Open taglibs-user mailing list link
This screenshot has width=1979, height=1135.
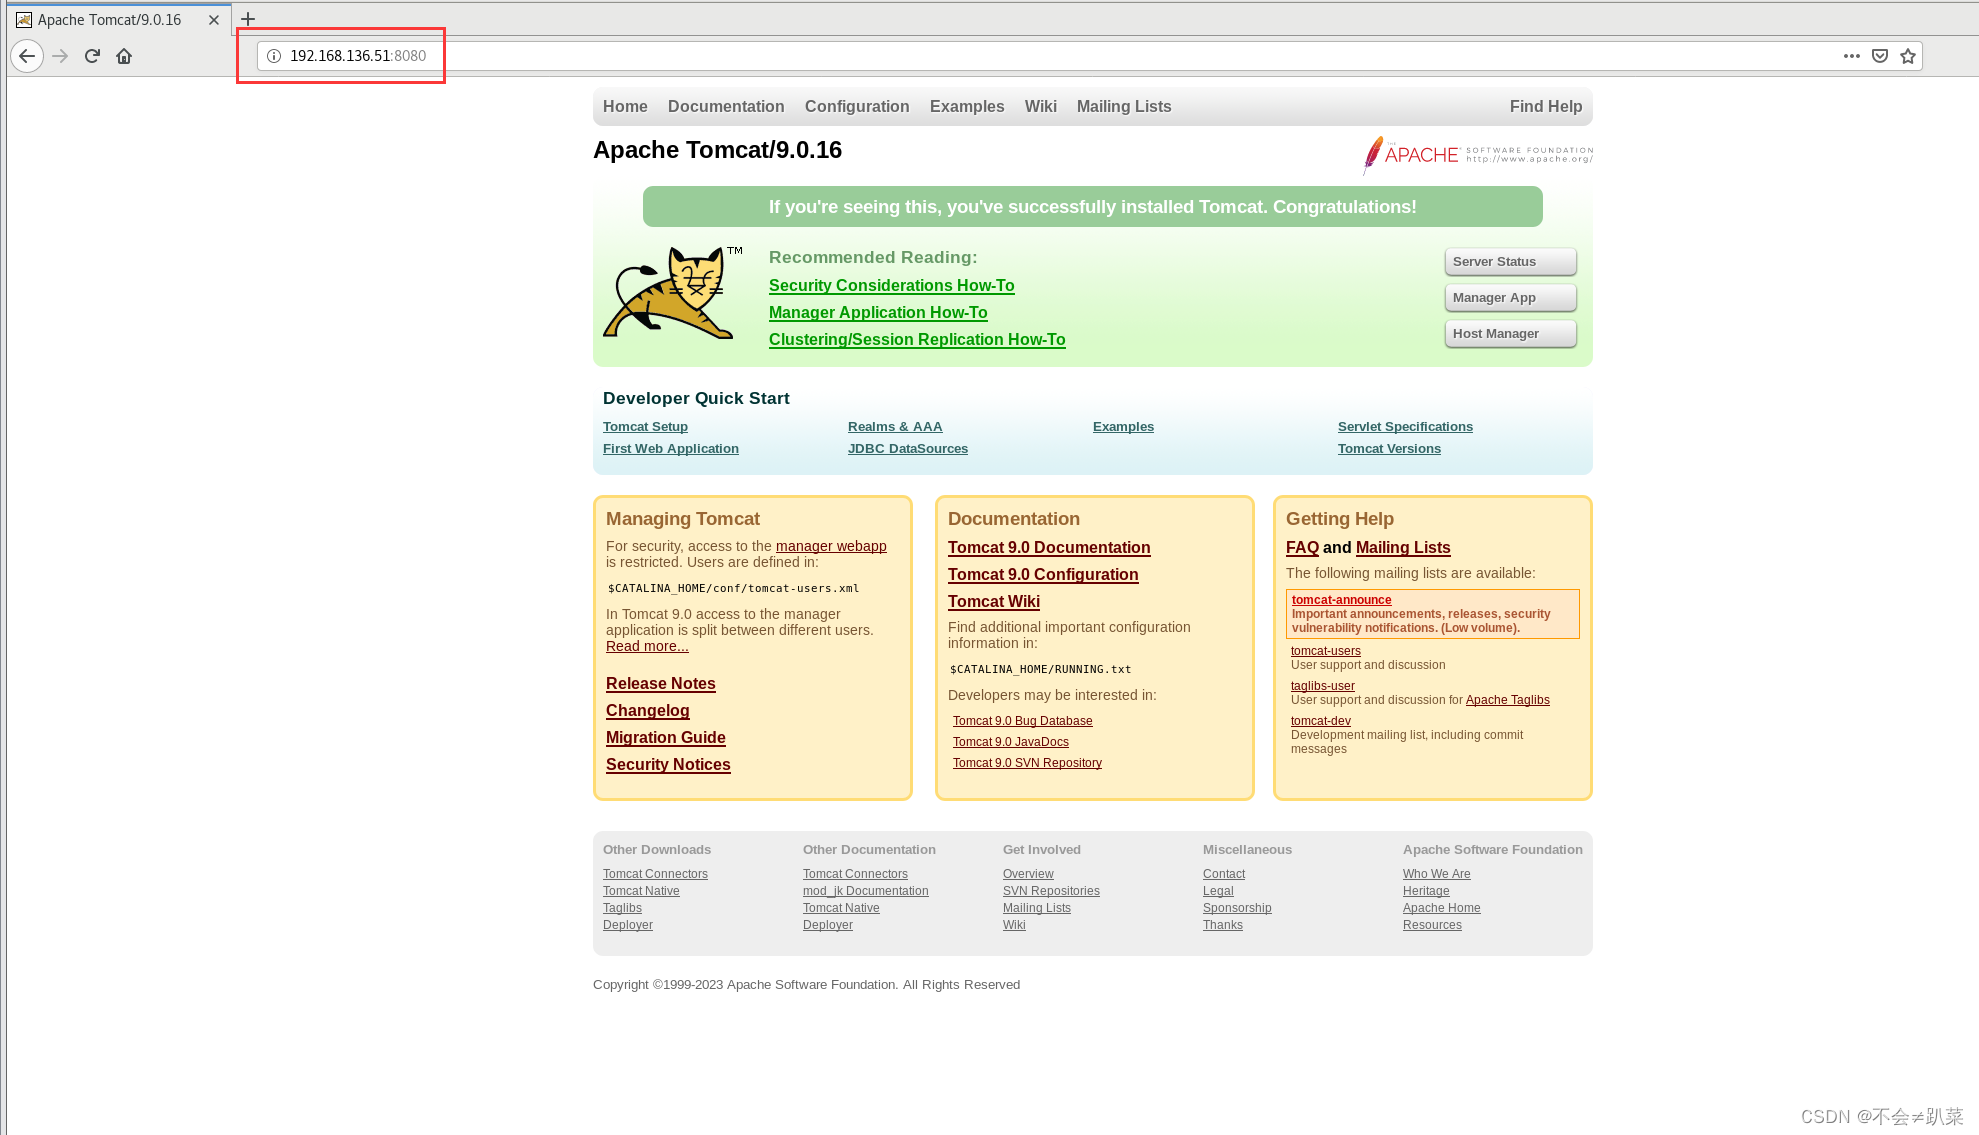(x=1323, y=686)
